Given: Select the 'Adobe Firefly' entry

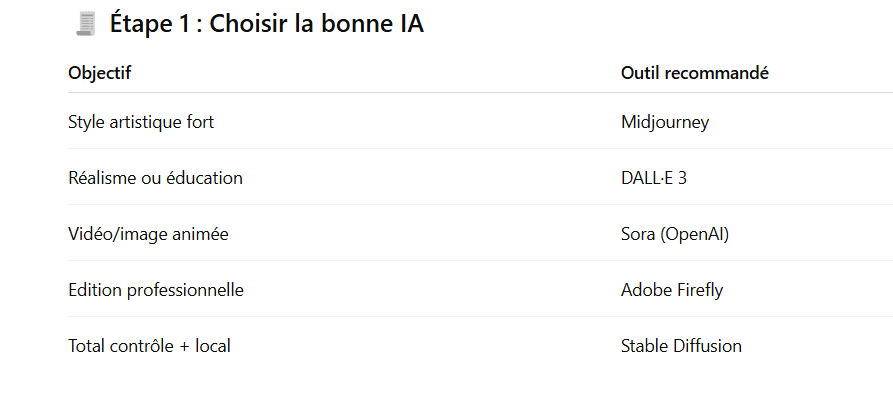Looking at the screenshot, I should tap(672, 290).
